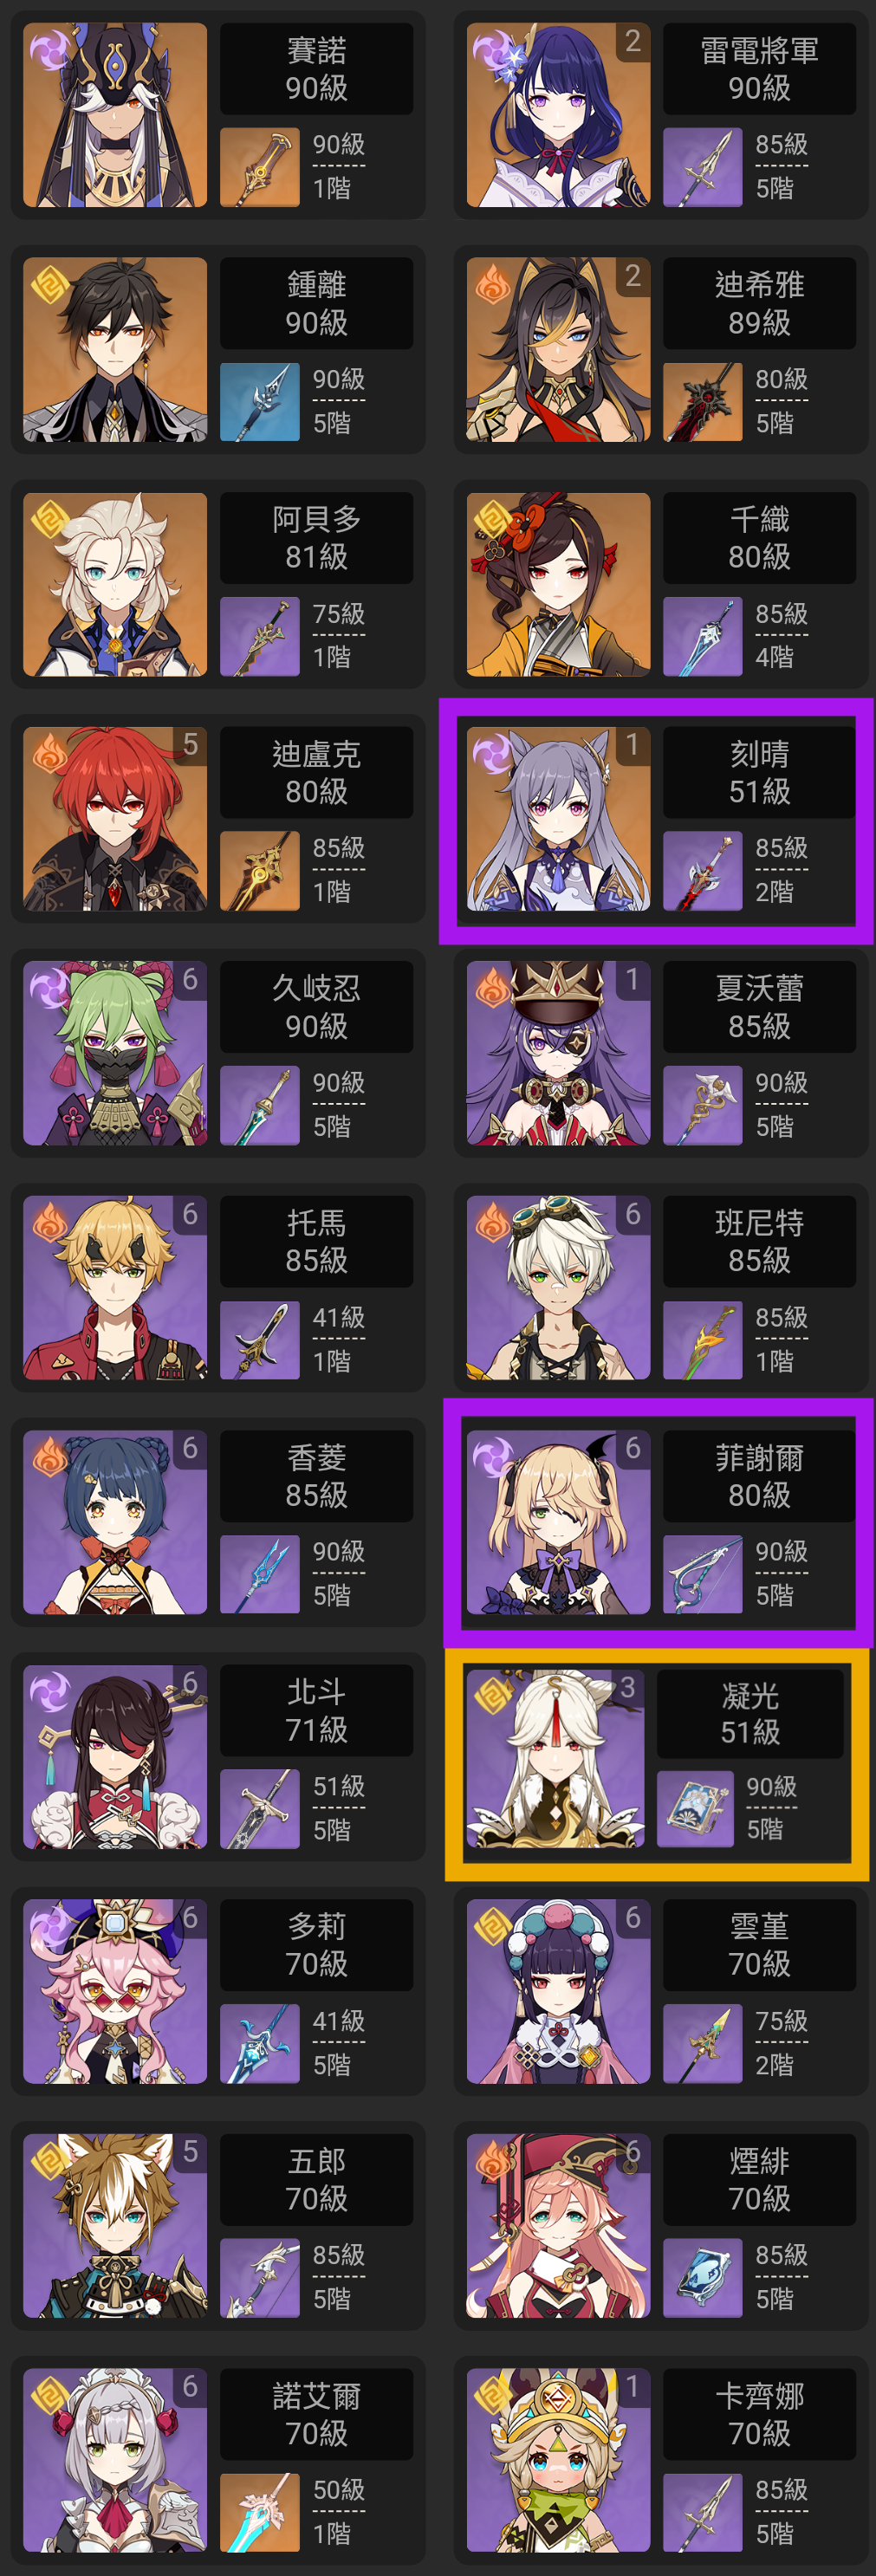Select 諾艾爾 character portrait
This screenshot has height=2576, width=876.
pos(115,2460)
